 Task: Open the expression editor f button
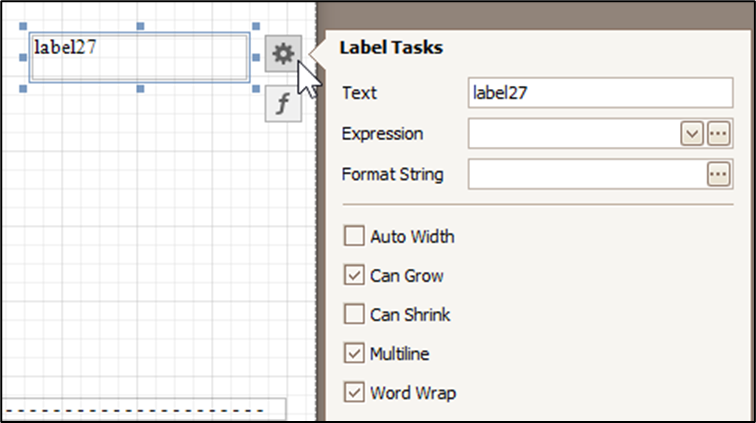(x=283, y=104)
